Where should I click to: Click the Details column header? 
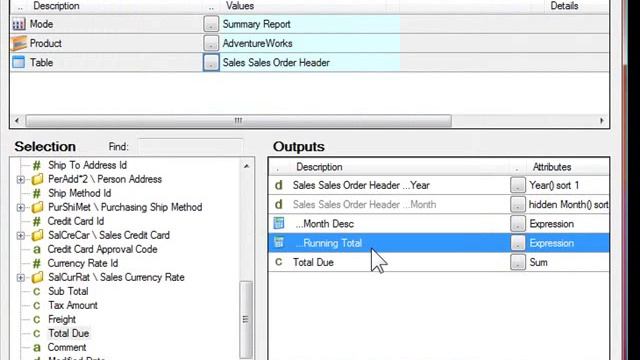coord(564,6)
